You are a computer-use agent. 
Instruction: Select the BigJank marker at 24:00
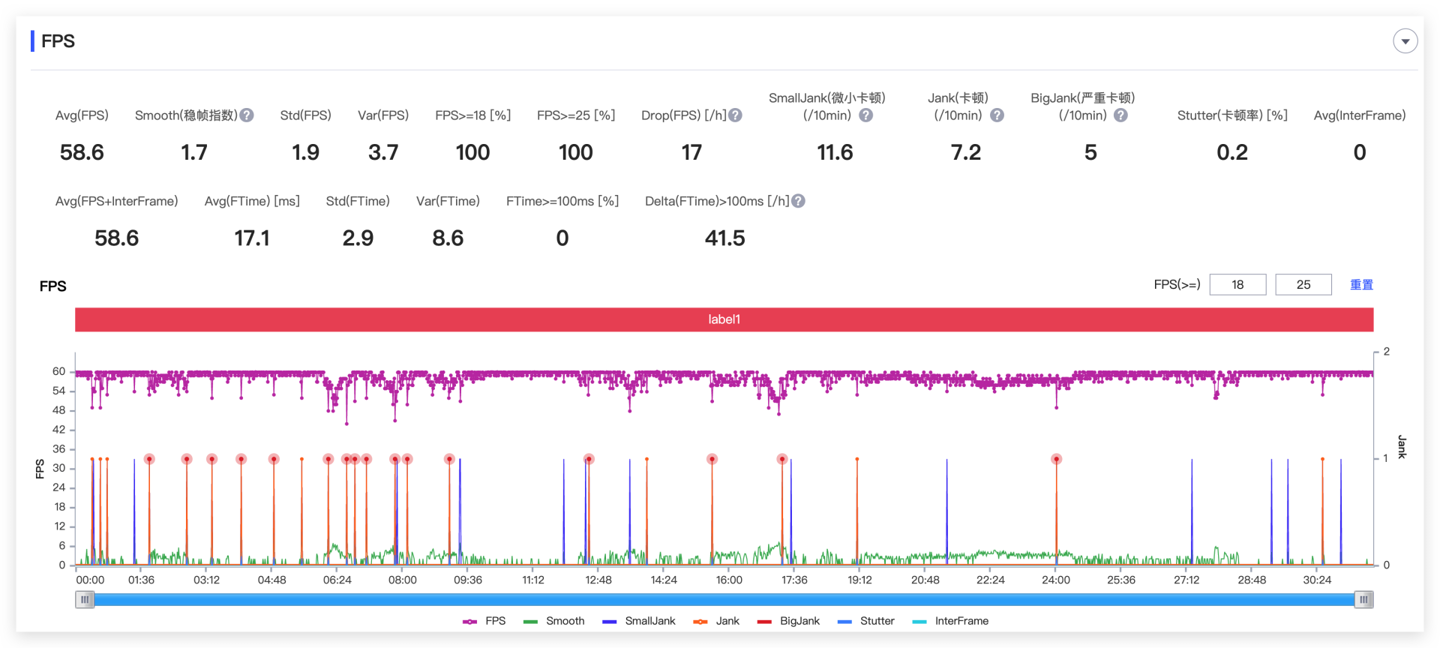1056,460
